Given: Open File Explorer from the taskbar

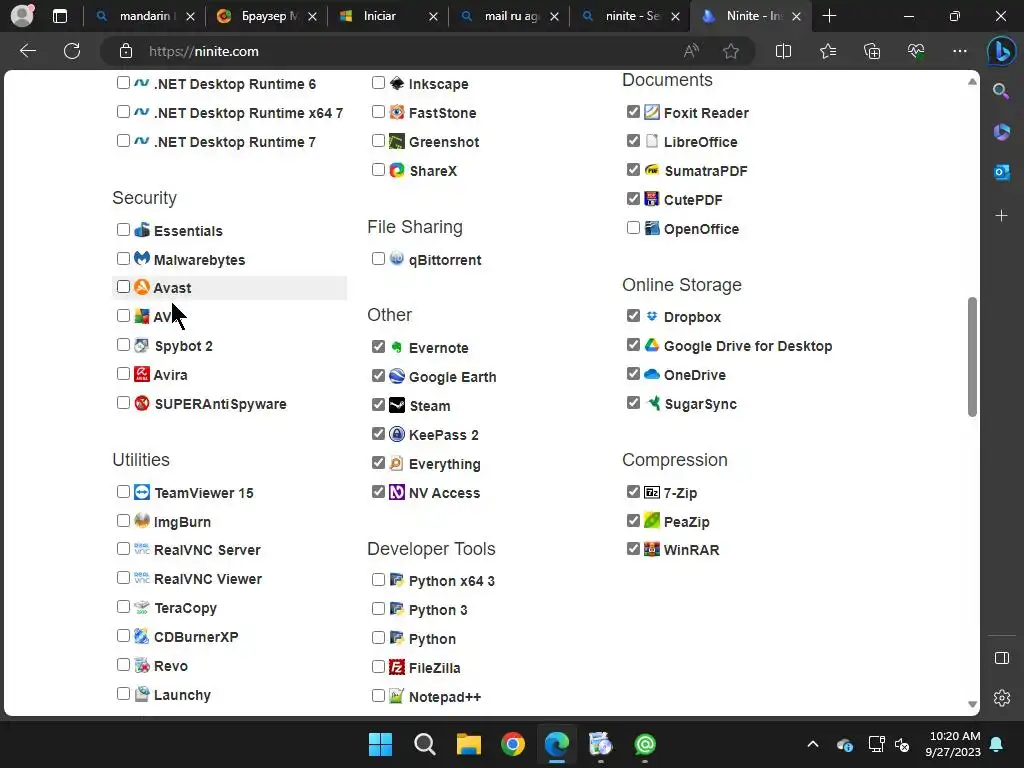Looking at the screenshot, I should coord(468,744).
